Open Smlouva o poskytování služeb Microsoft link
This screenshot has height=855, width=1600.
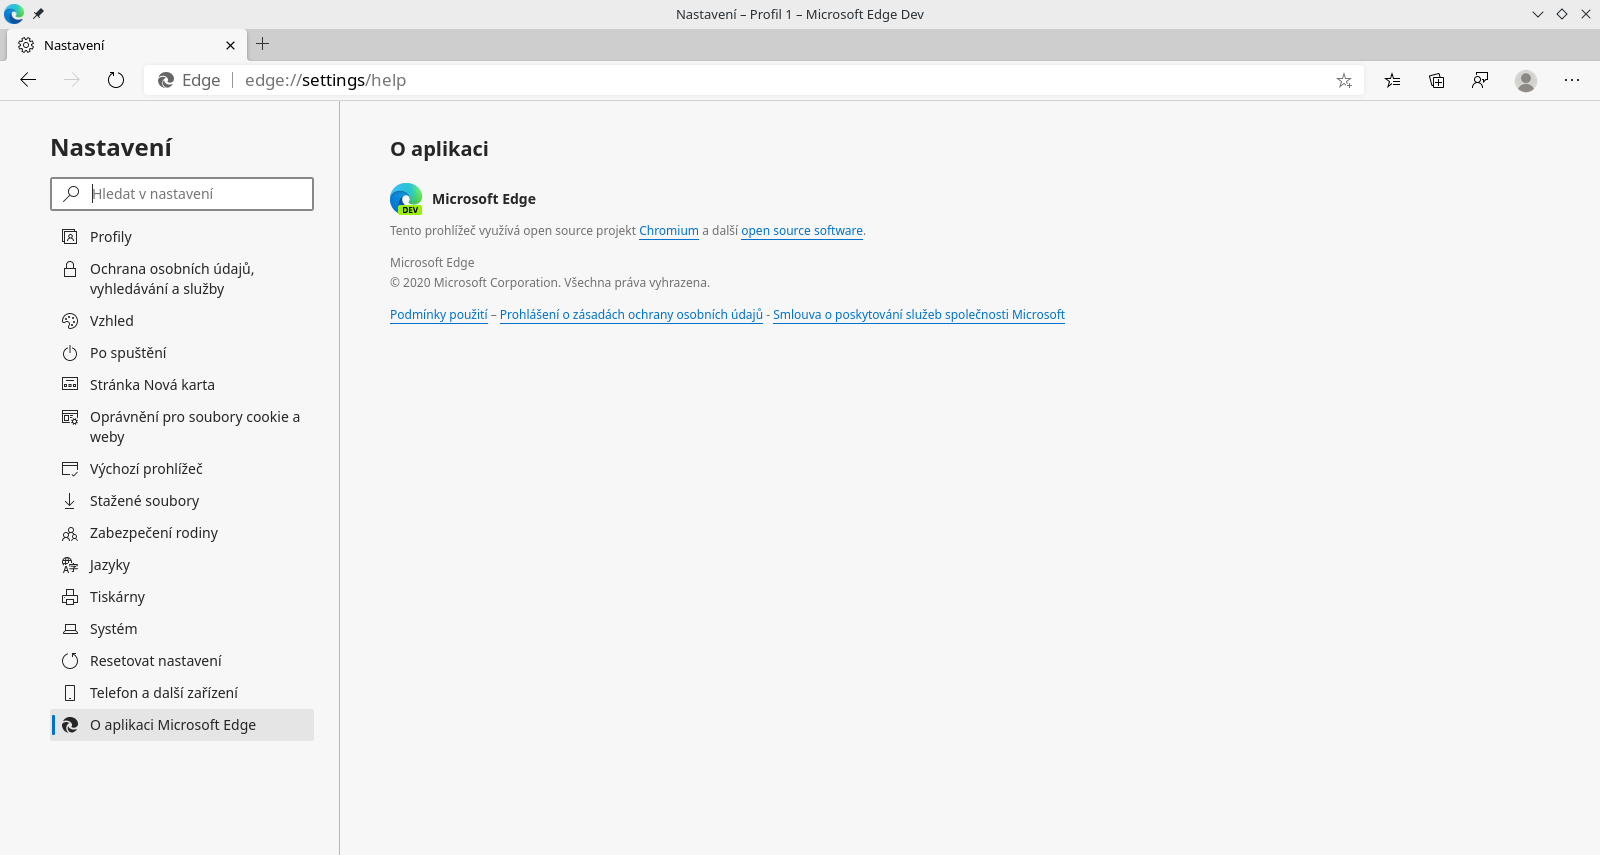coord(919,315)
